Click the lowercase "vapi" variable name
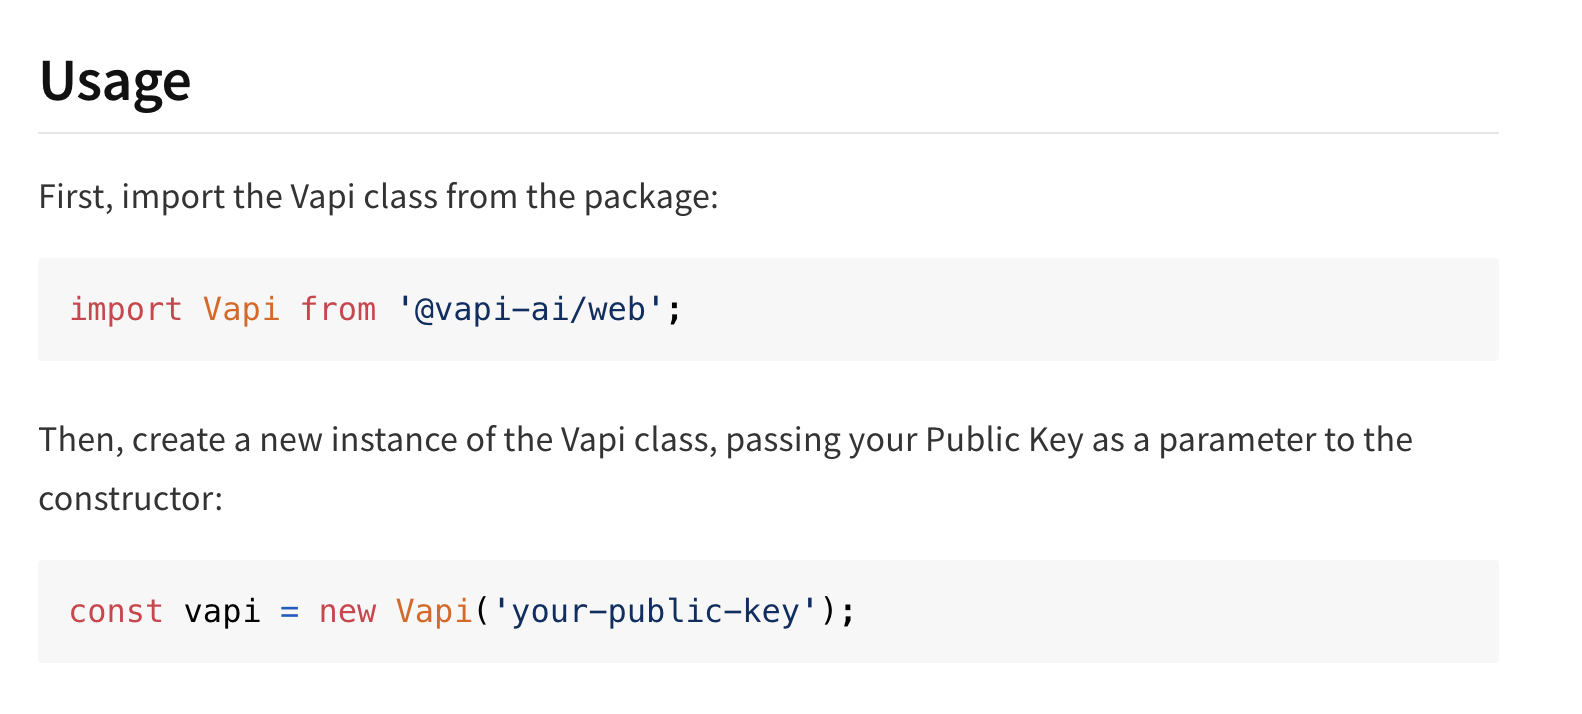This screenshot has width=1582, height=714. pos(222,611)
